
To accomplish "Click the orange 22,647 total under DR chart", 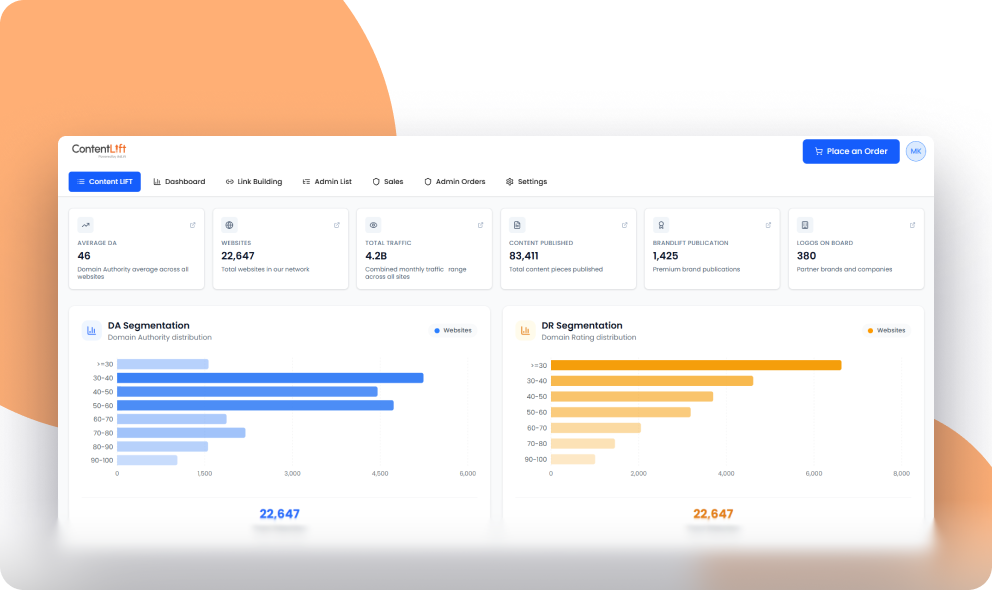I will 713,514.
